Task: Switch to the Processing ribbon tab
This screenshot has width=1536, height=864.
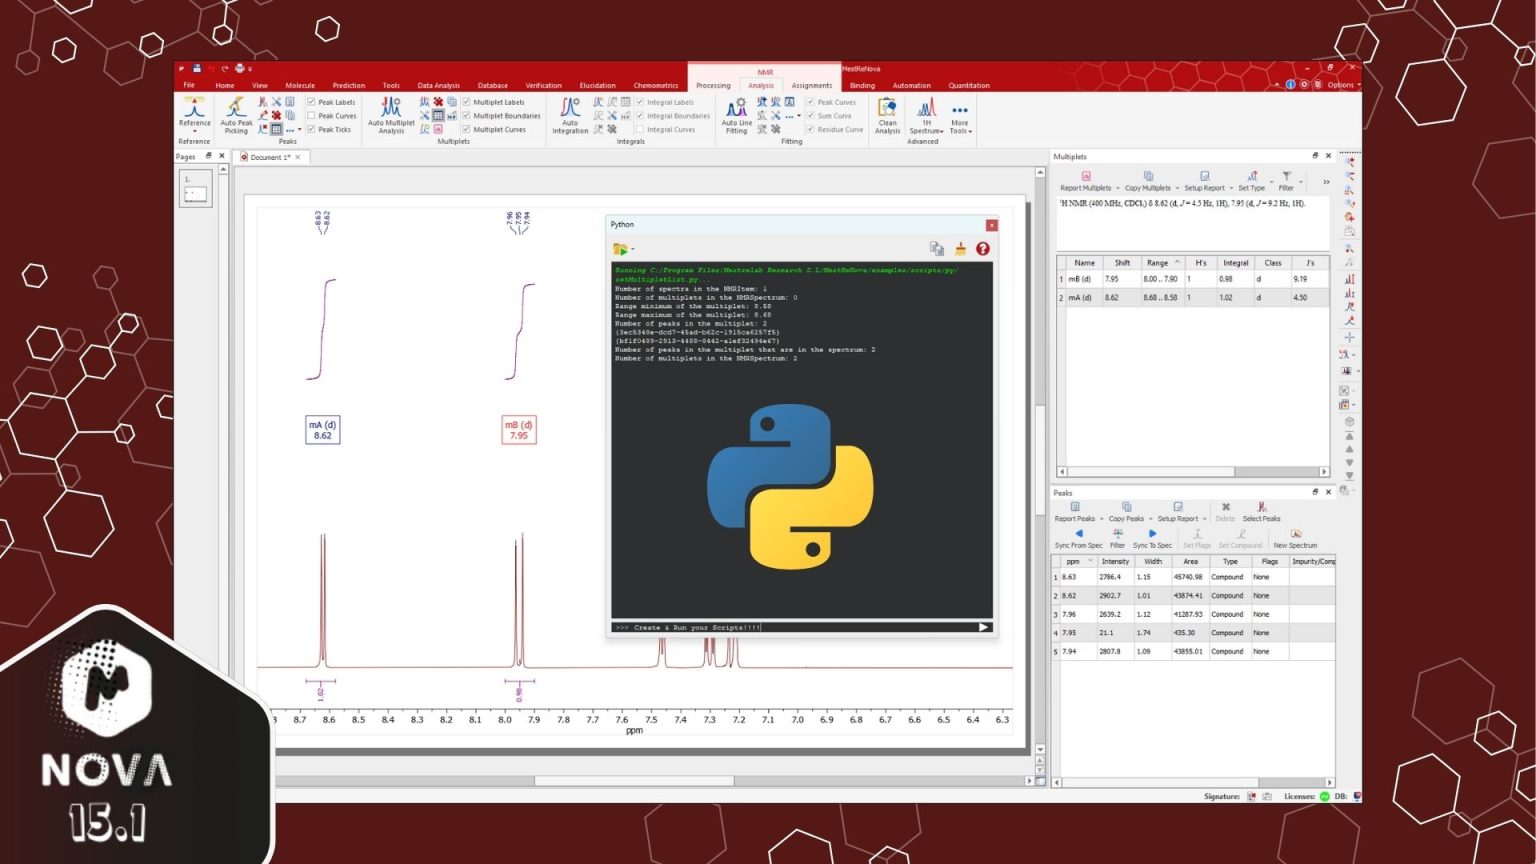Action: pyautogui.click(x=713, y=86)
